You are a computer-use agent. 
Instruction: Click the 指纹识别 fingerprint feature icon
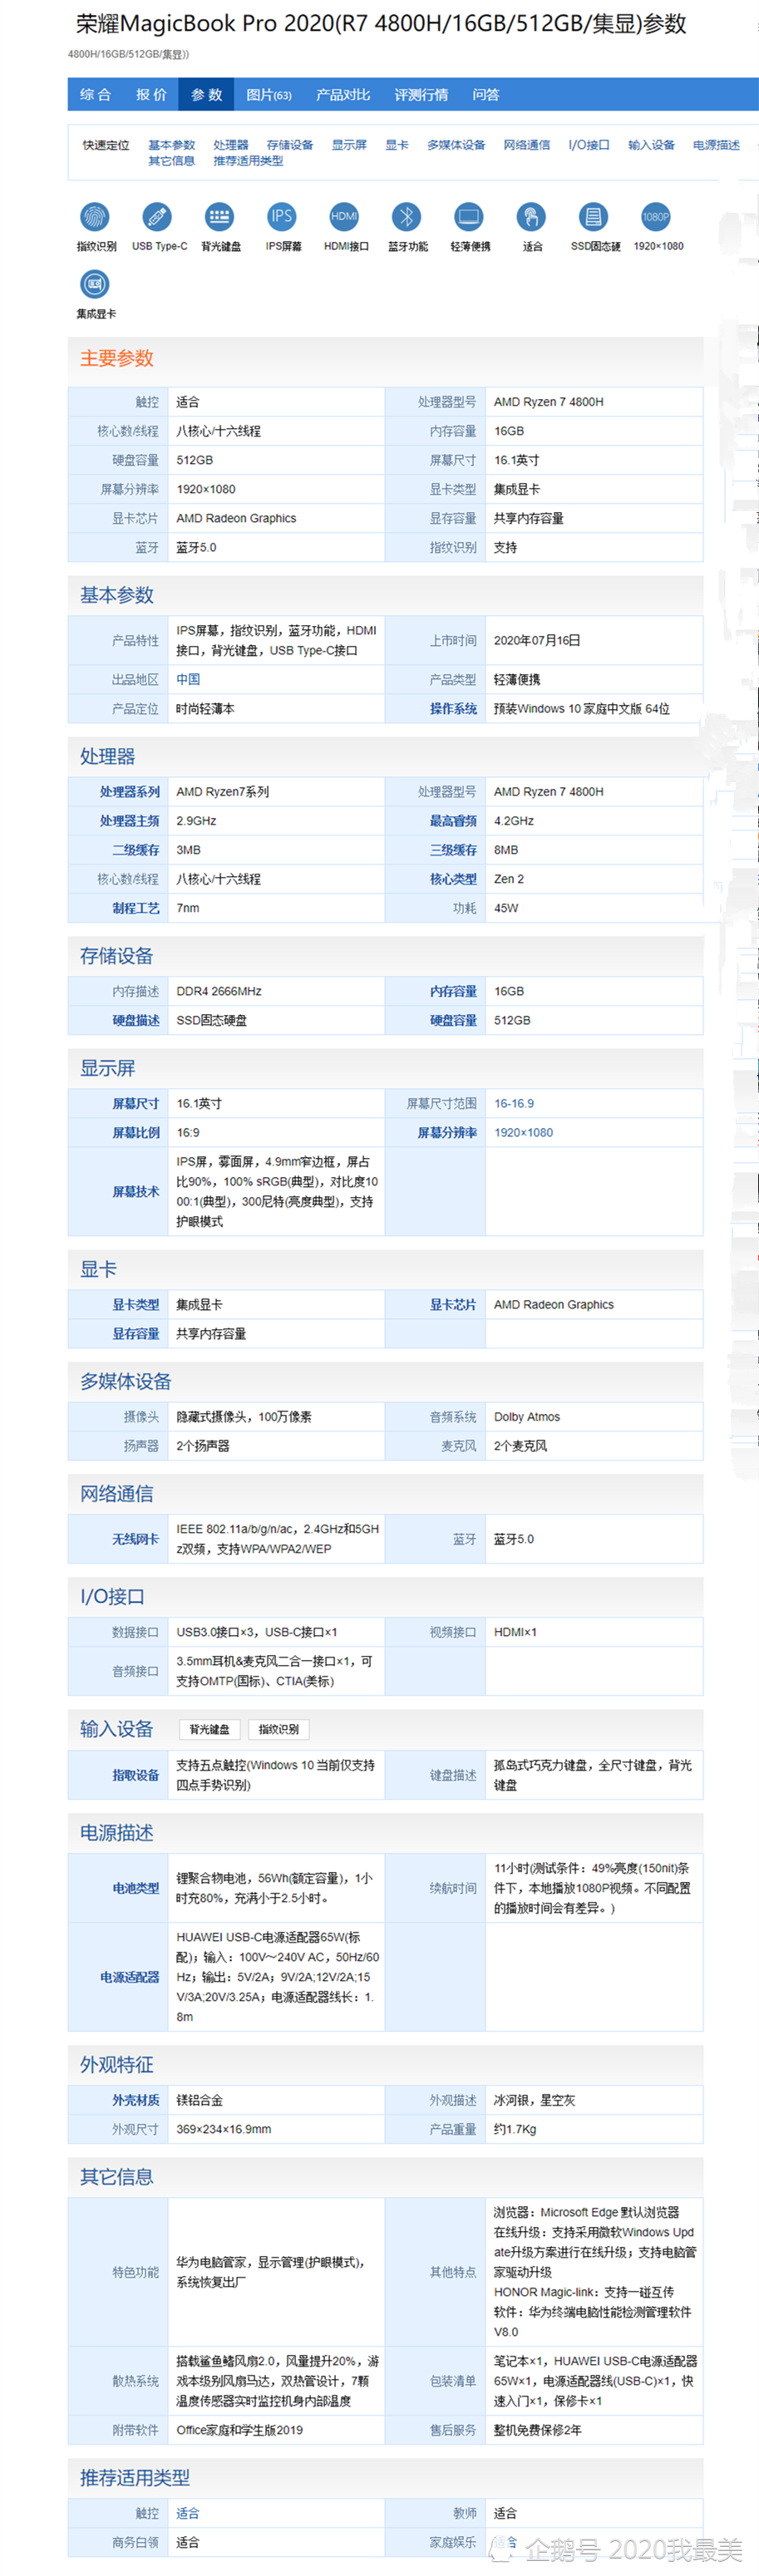(95, 216)
